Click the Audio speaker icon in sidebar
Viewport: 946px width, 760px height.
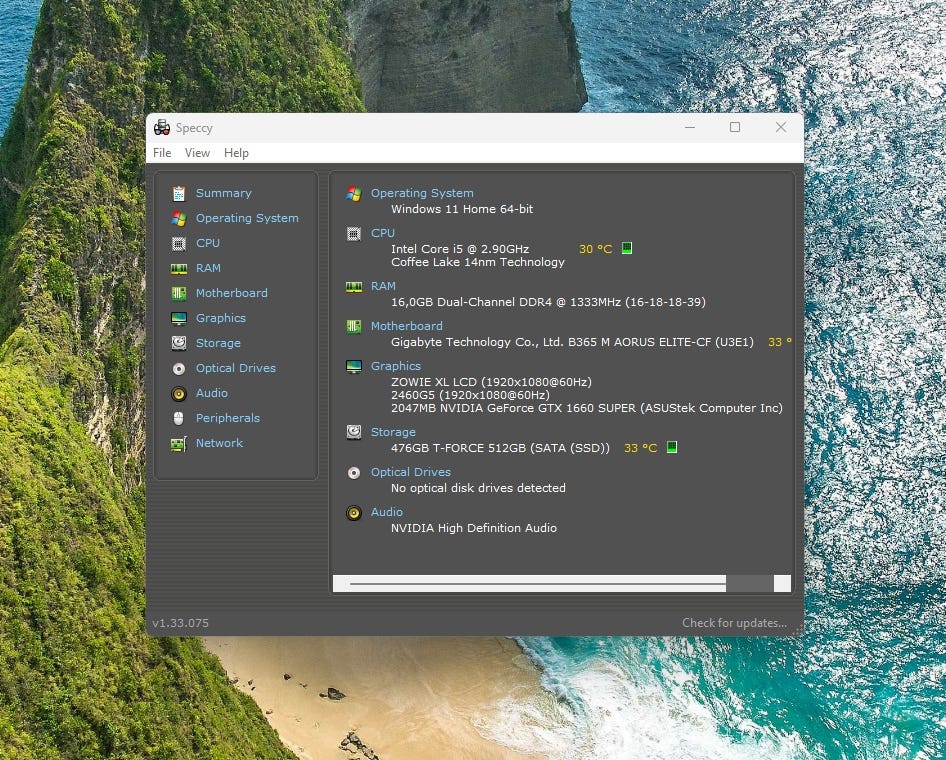179,393
